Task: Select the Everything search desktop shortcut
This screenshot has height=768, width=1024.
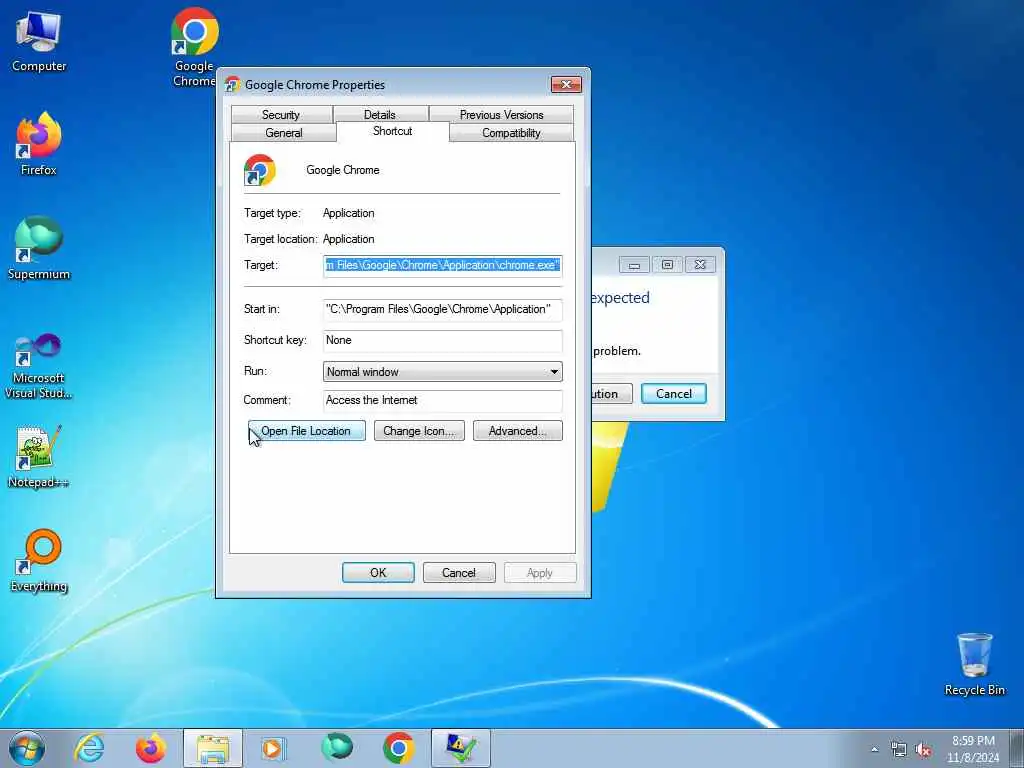Action: [39, 560]
